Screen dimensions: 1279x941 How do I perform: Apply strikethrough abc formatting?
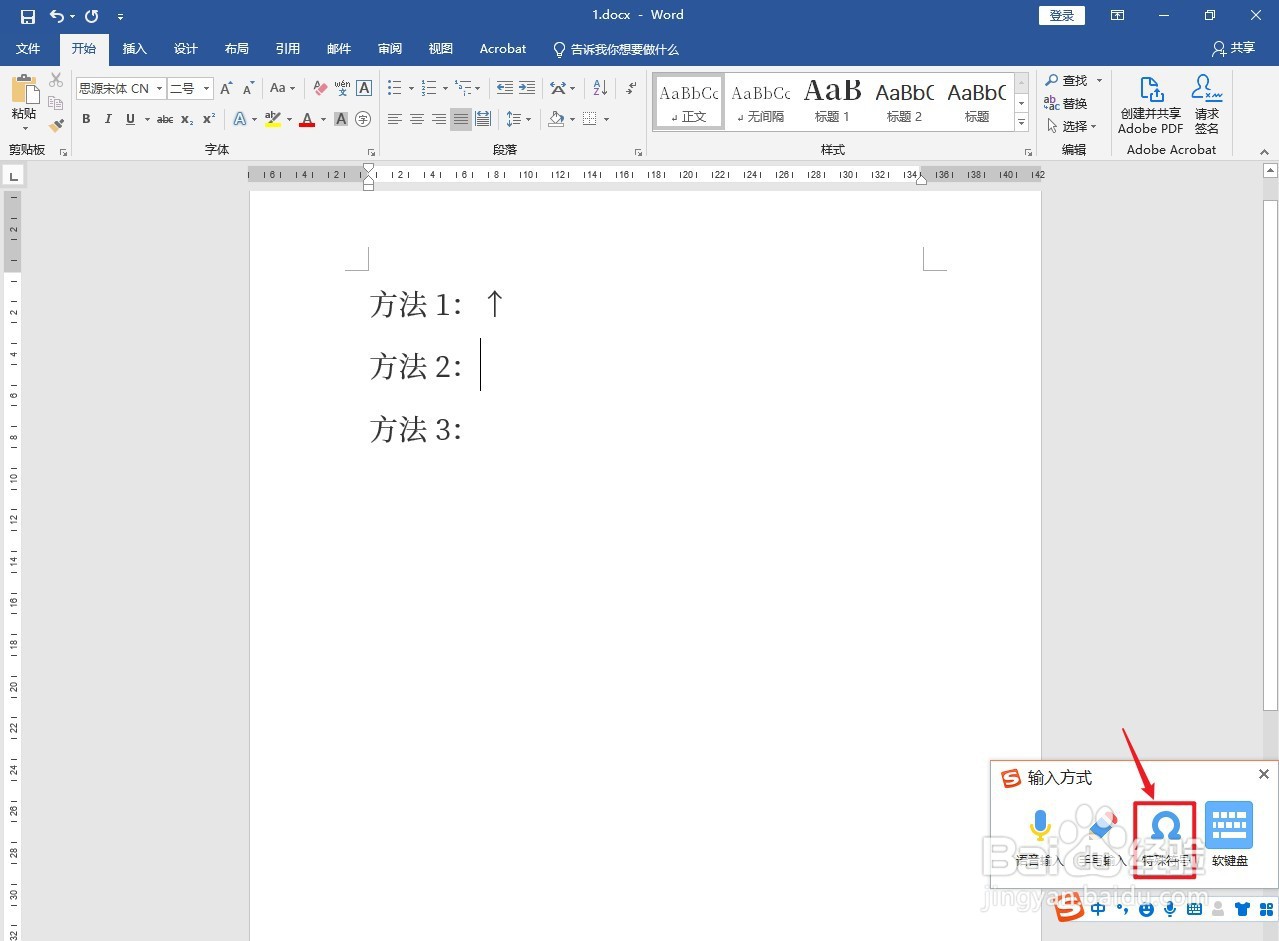[x=165, y=119]
